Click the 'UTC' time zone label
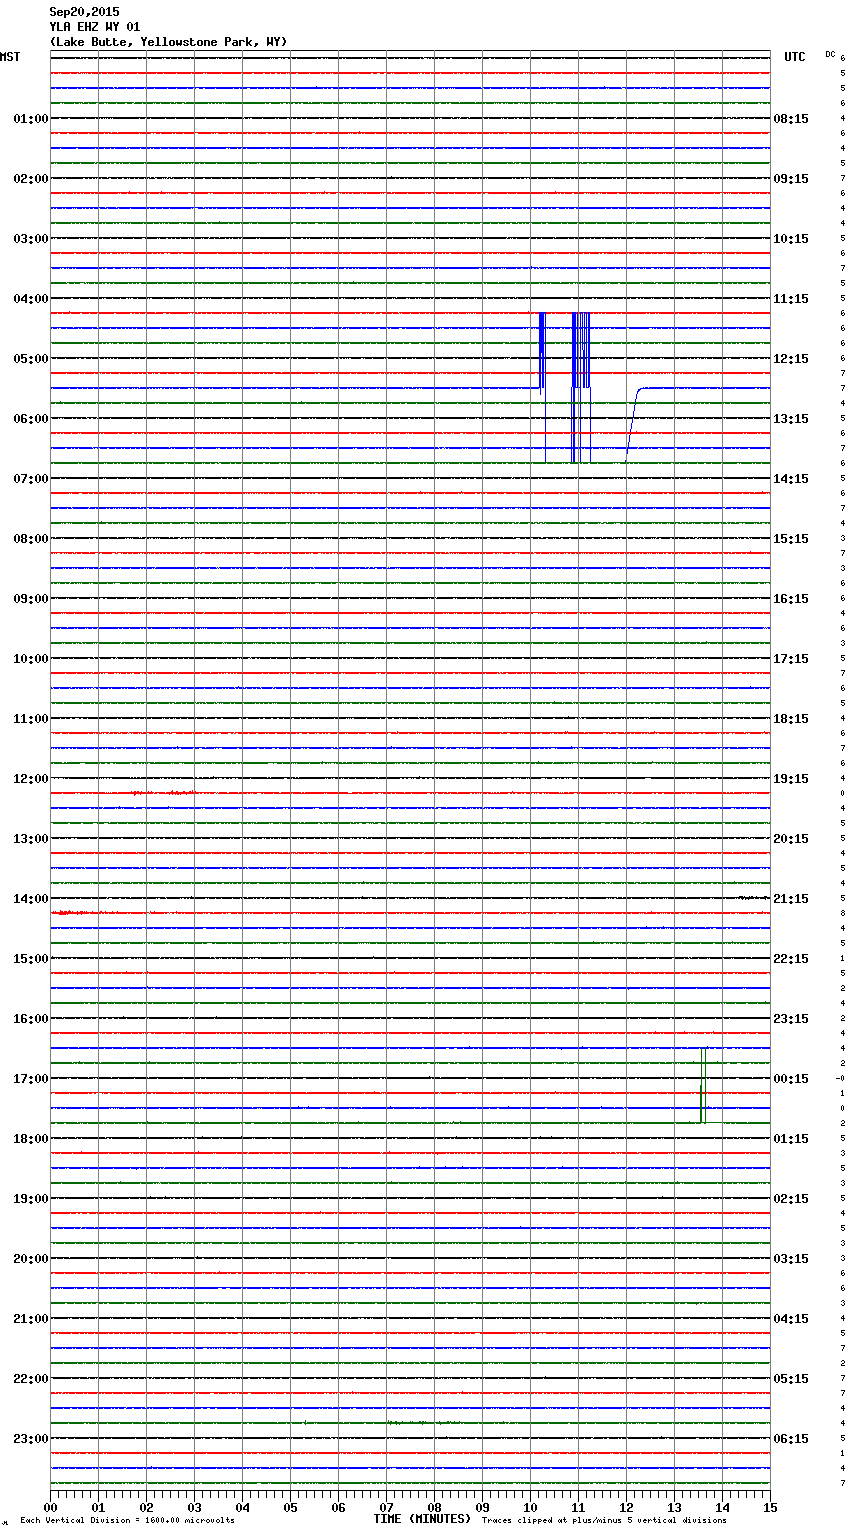 tap(794, 57)
